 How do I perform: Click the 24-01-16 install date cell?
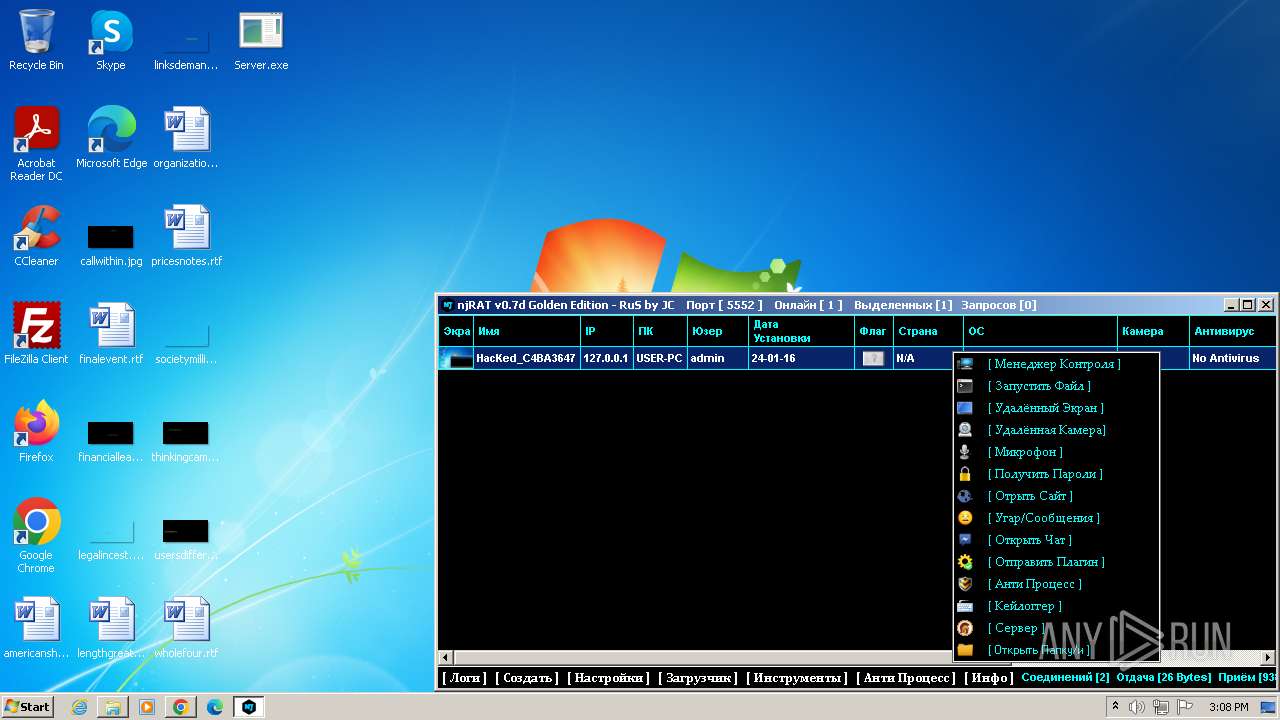(801, 358)
